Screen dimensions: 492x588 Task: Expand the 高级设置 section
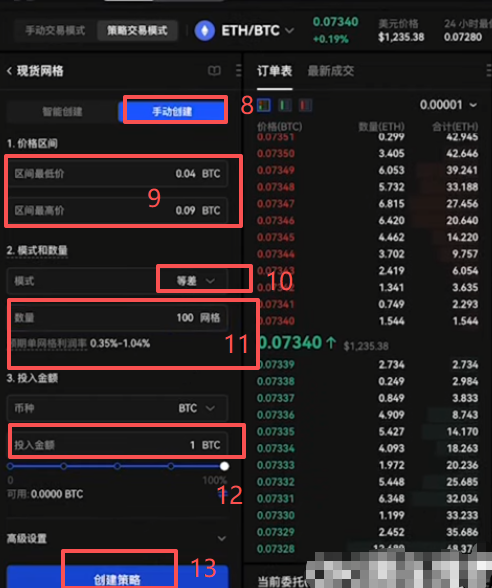pyautogui.click(x=117, y=538)
